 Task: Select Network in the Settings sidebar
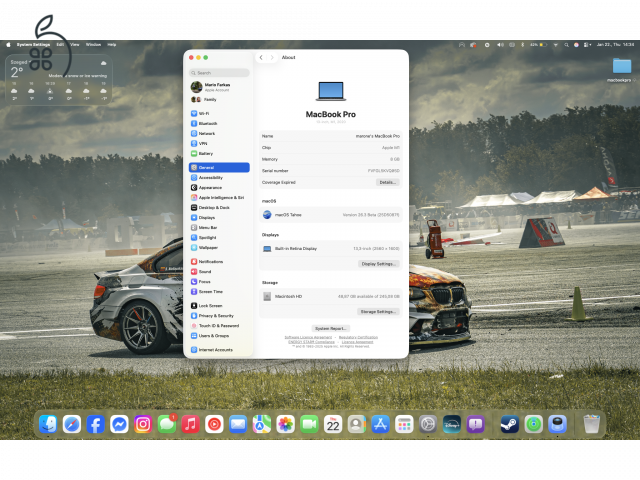pyautogui.click(x=219, y=133)
